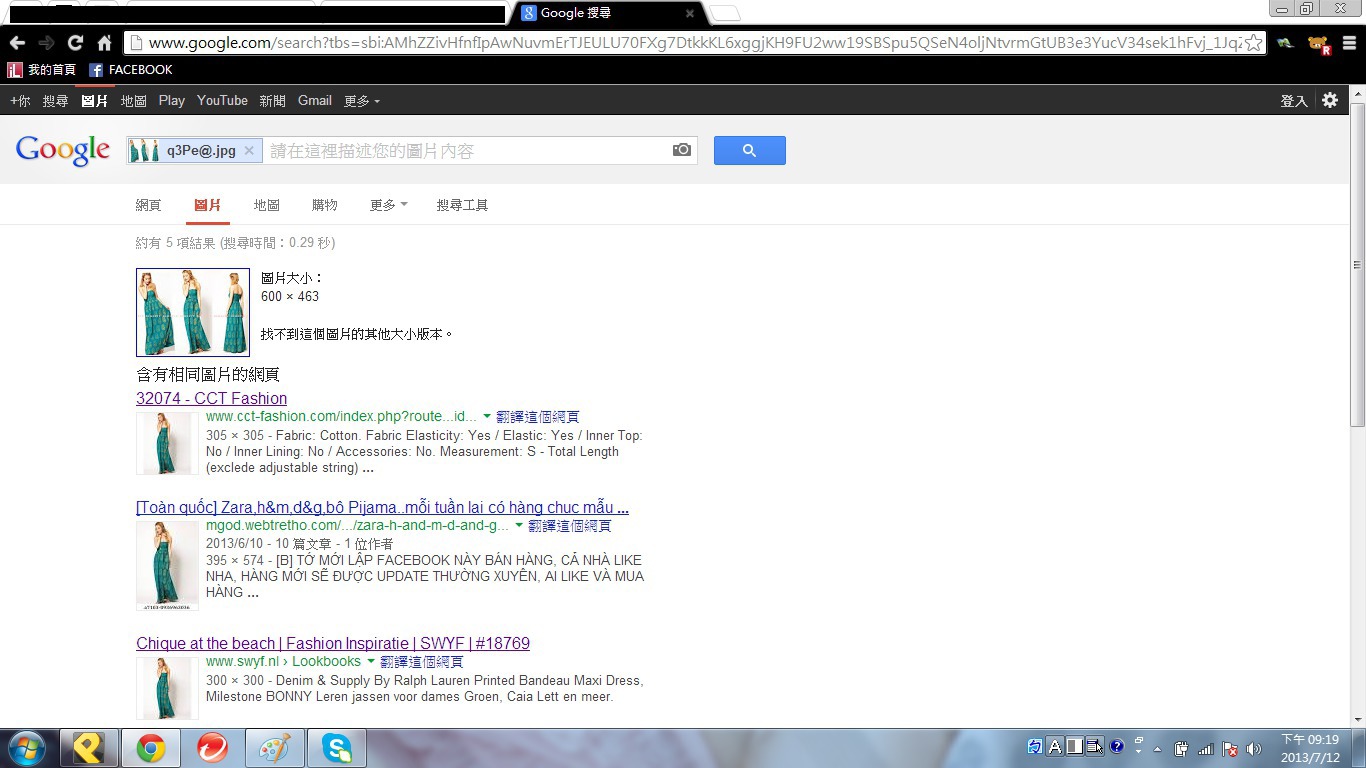The image size is (1366, 768).
Task: Select 搜尋 in the Google top bar
Action: 55,100
